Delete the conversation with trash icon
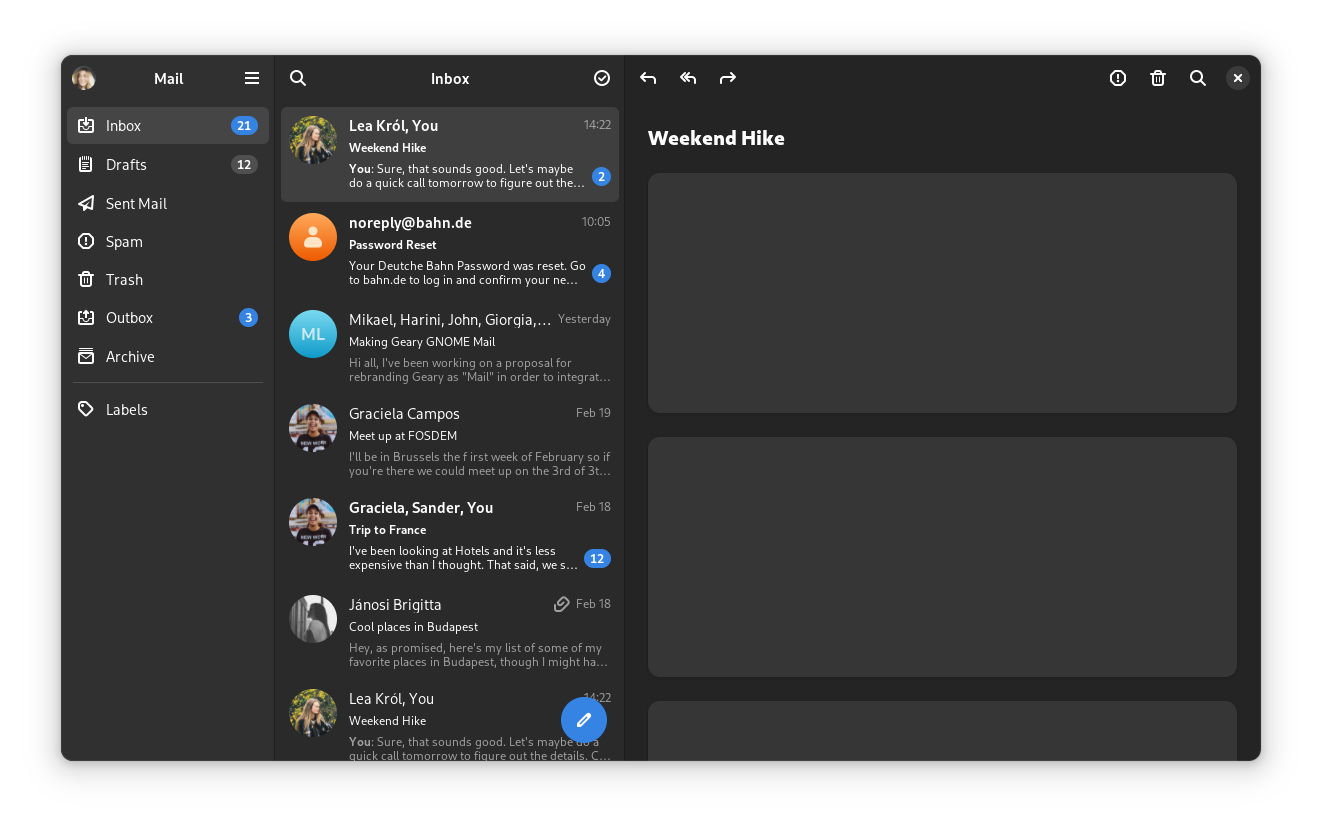Image resolution: width=1322 pixels, height=828 pixels. click(1158, 78)
